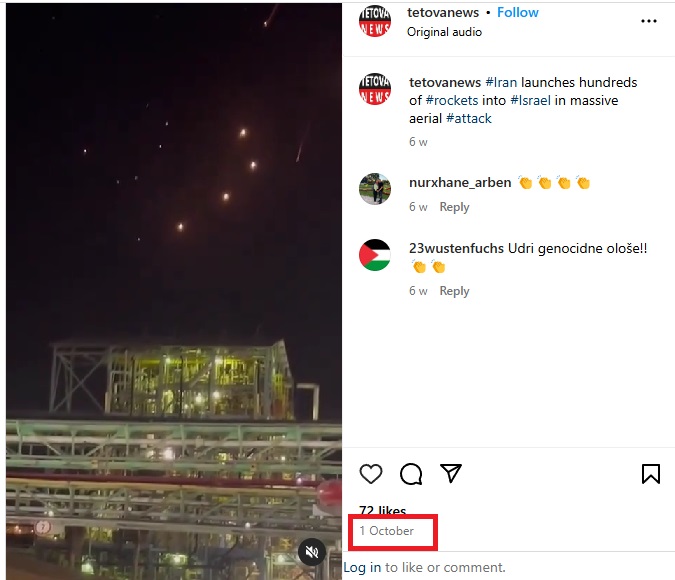Open 23wustenfuchs's flag avatar
This screenshot has width=675, height=580.
[x=375, y=255]
